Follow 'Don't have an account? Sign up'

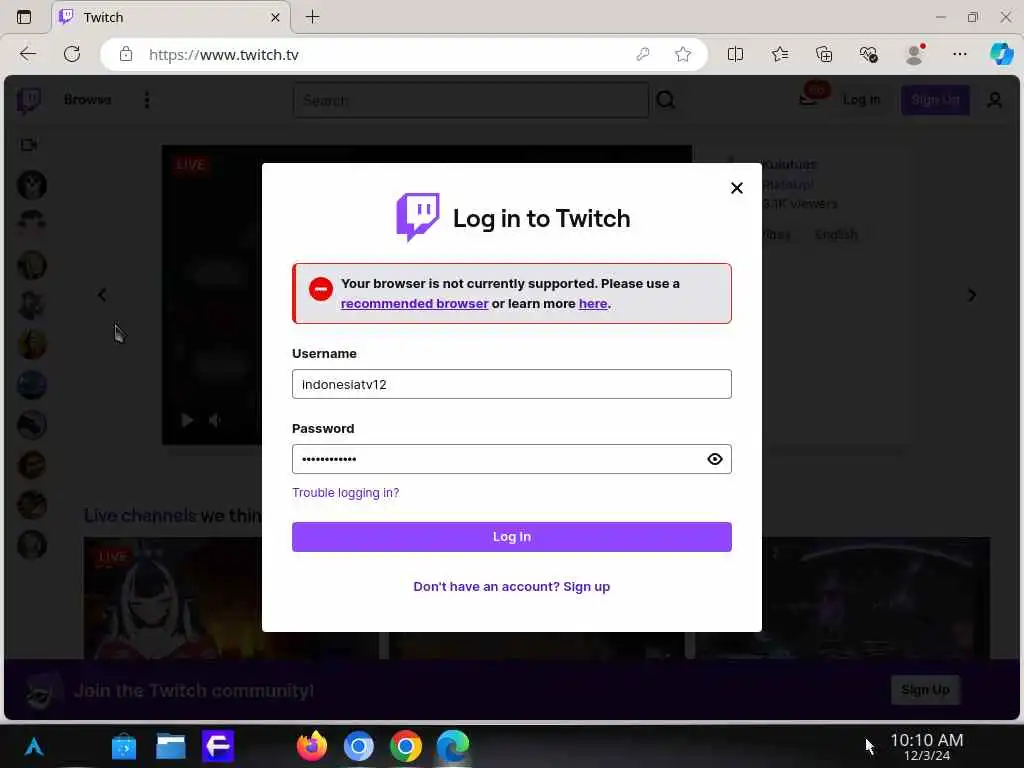pos(511,586)
